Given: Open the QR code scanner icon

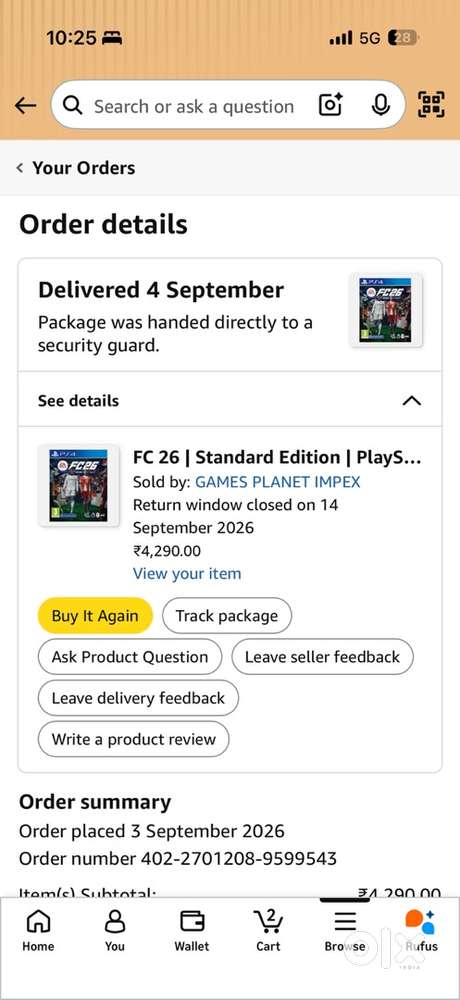Looking at the screenshot, I should 431,105.
